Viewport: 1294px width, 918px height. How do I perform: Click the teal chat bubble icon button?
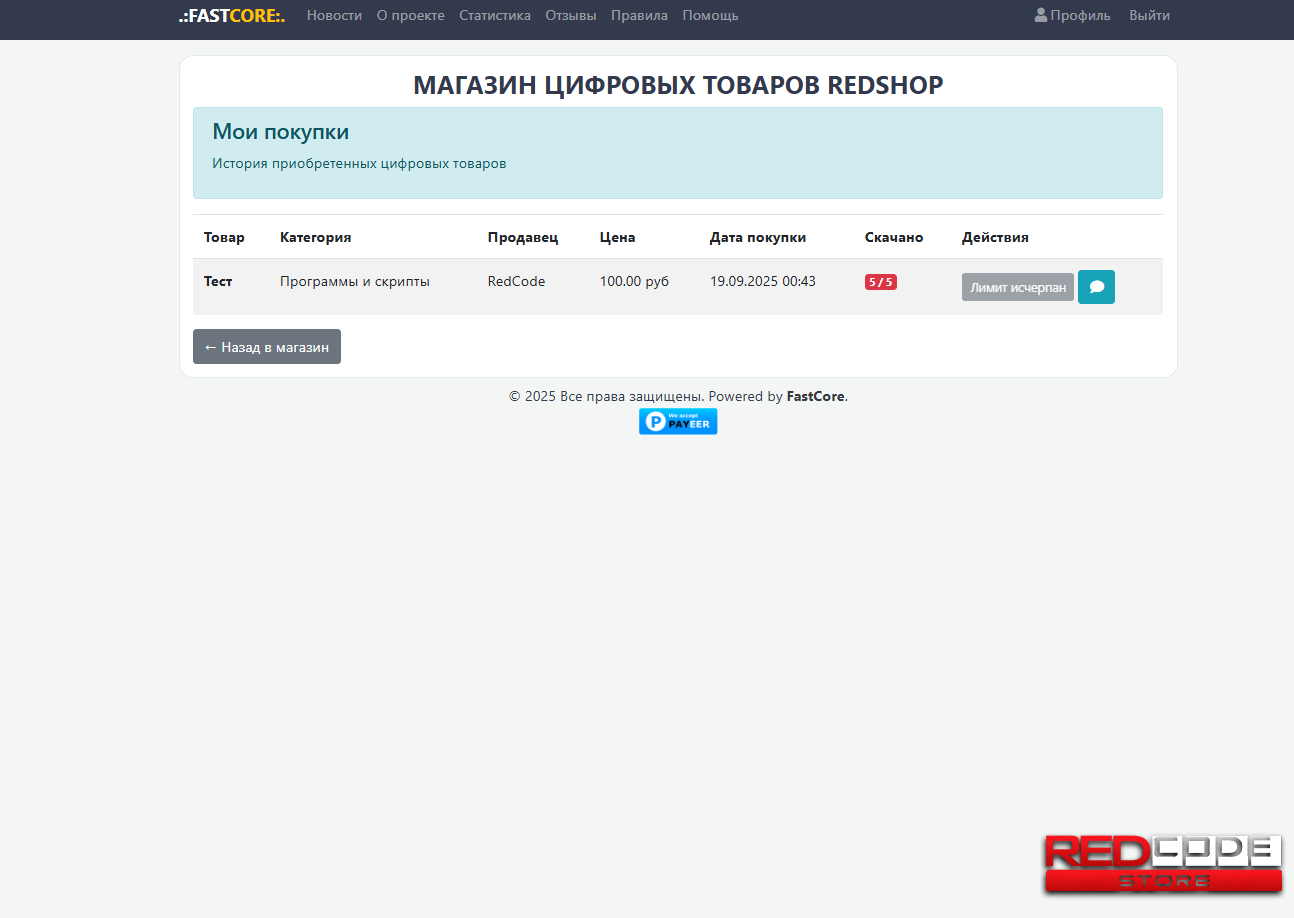[1096, 287]
